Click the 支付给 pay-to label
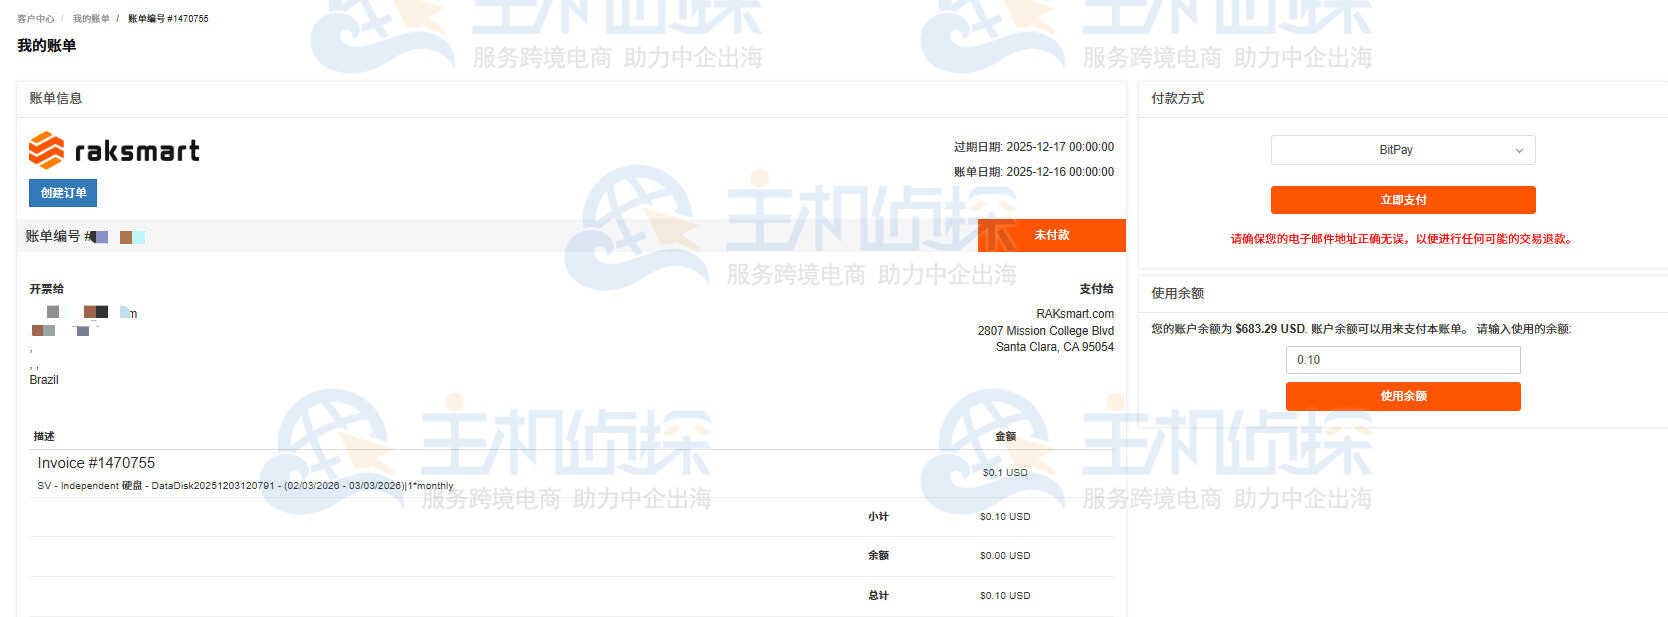This screenshot has width=1668, height=617. coord(1097,289)
